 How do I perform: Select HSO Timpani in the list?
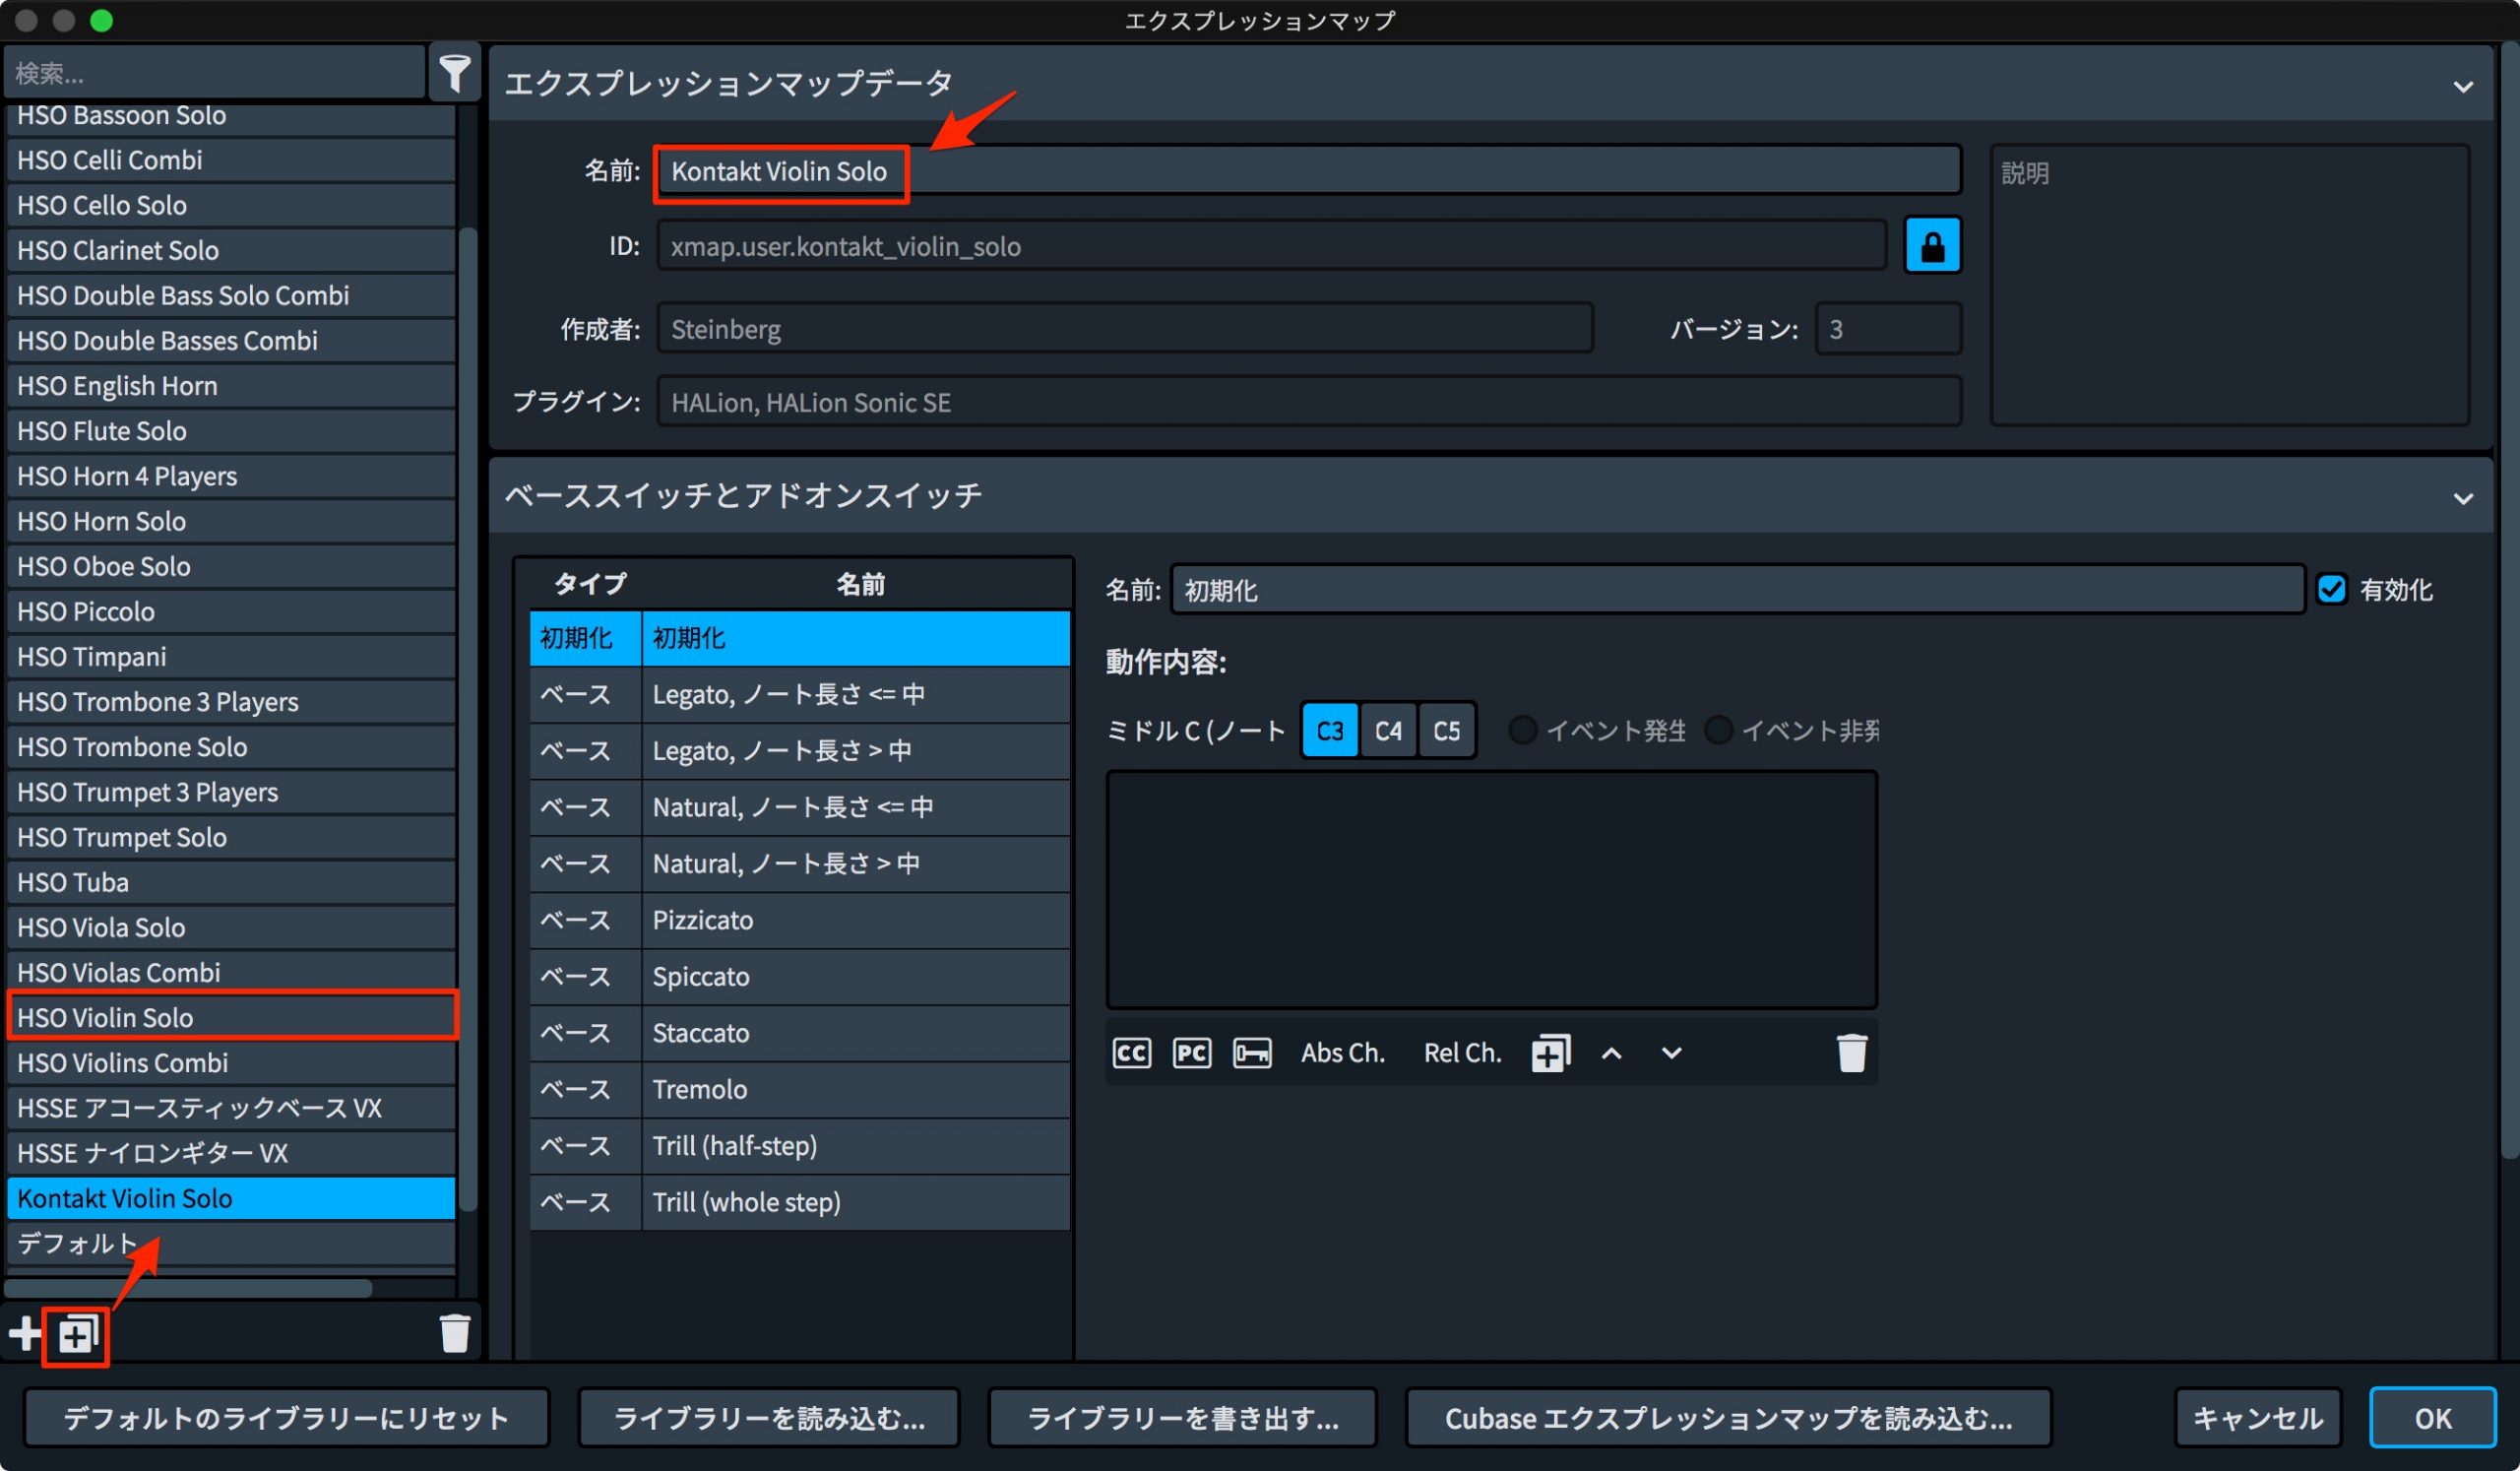pos(231,656)
